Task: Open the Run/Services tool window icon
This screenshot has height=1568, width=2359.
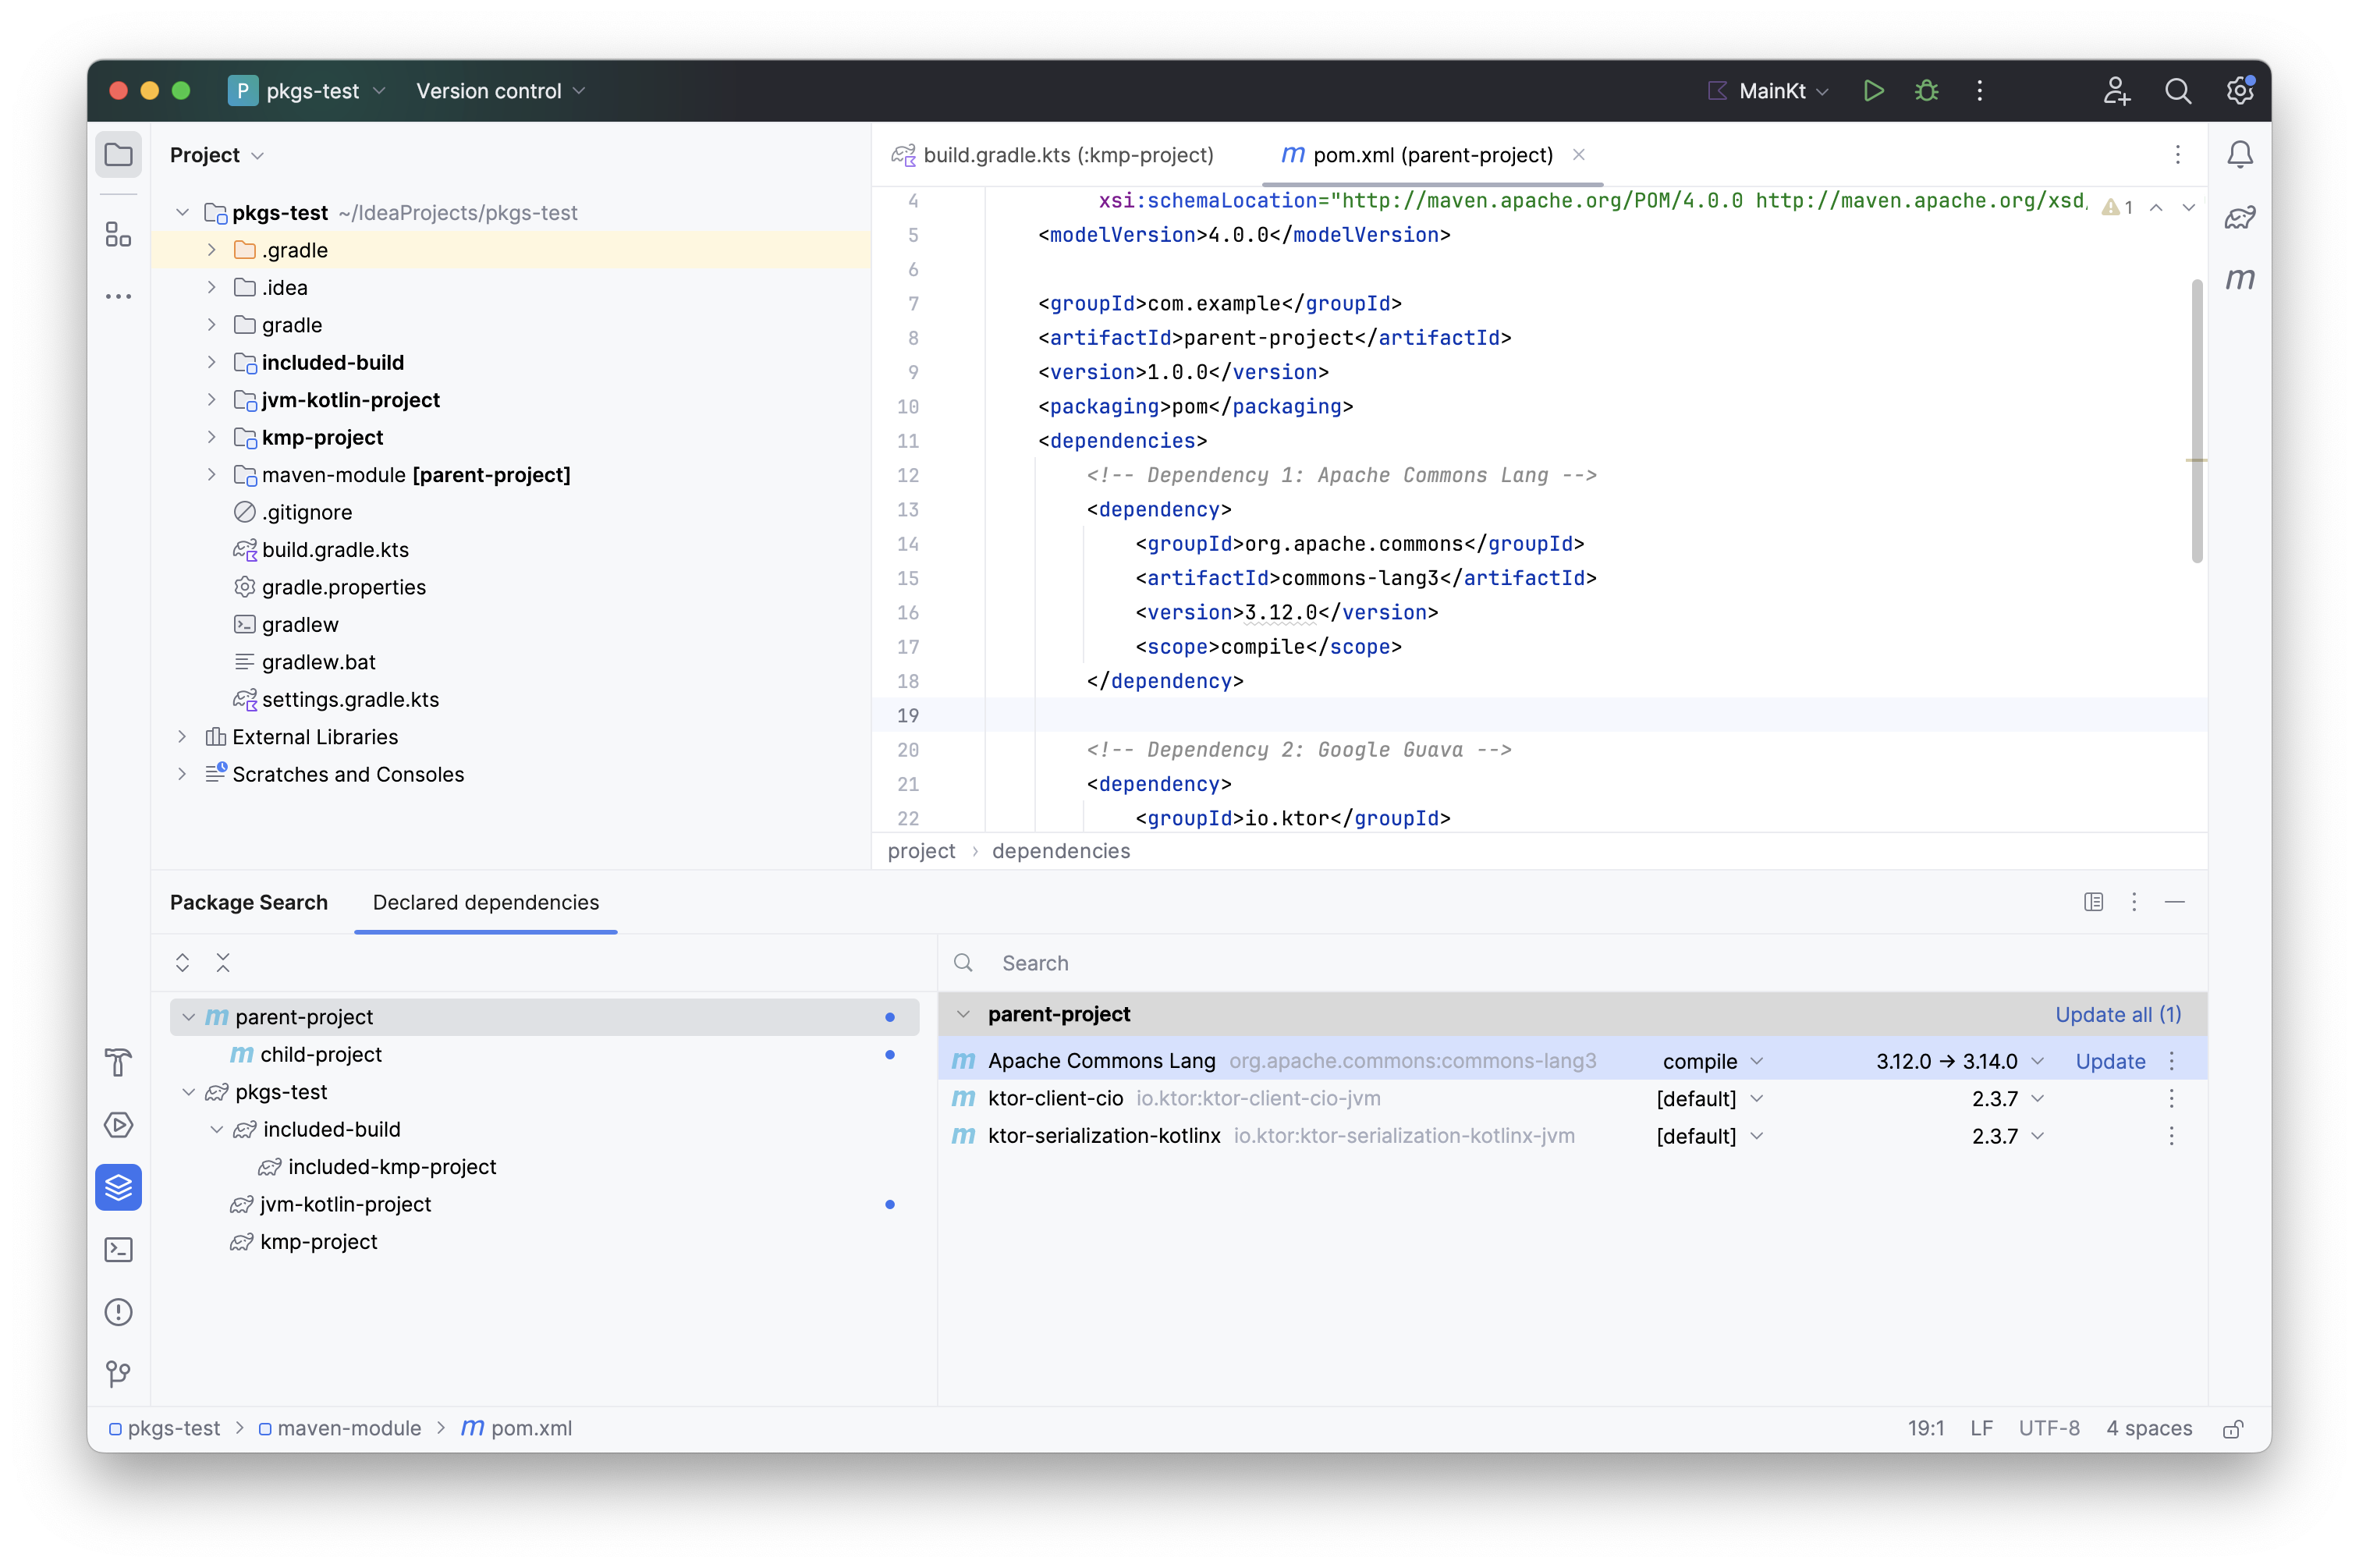Action: coord(118,1125)
